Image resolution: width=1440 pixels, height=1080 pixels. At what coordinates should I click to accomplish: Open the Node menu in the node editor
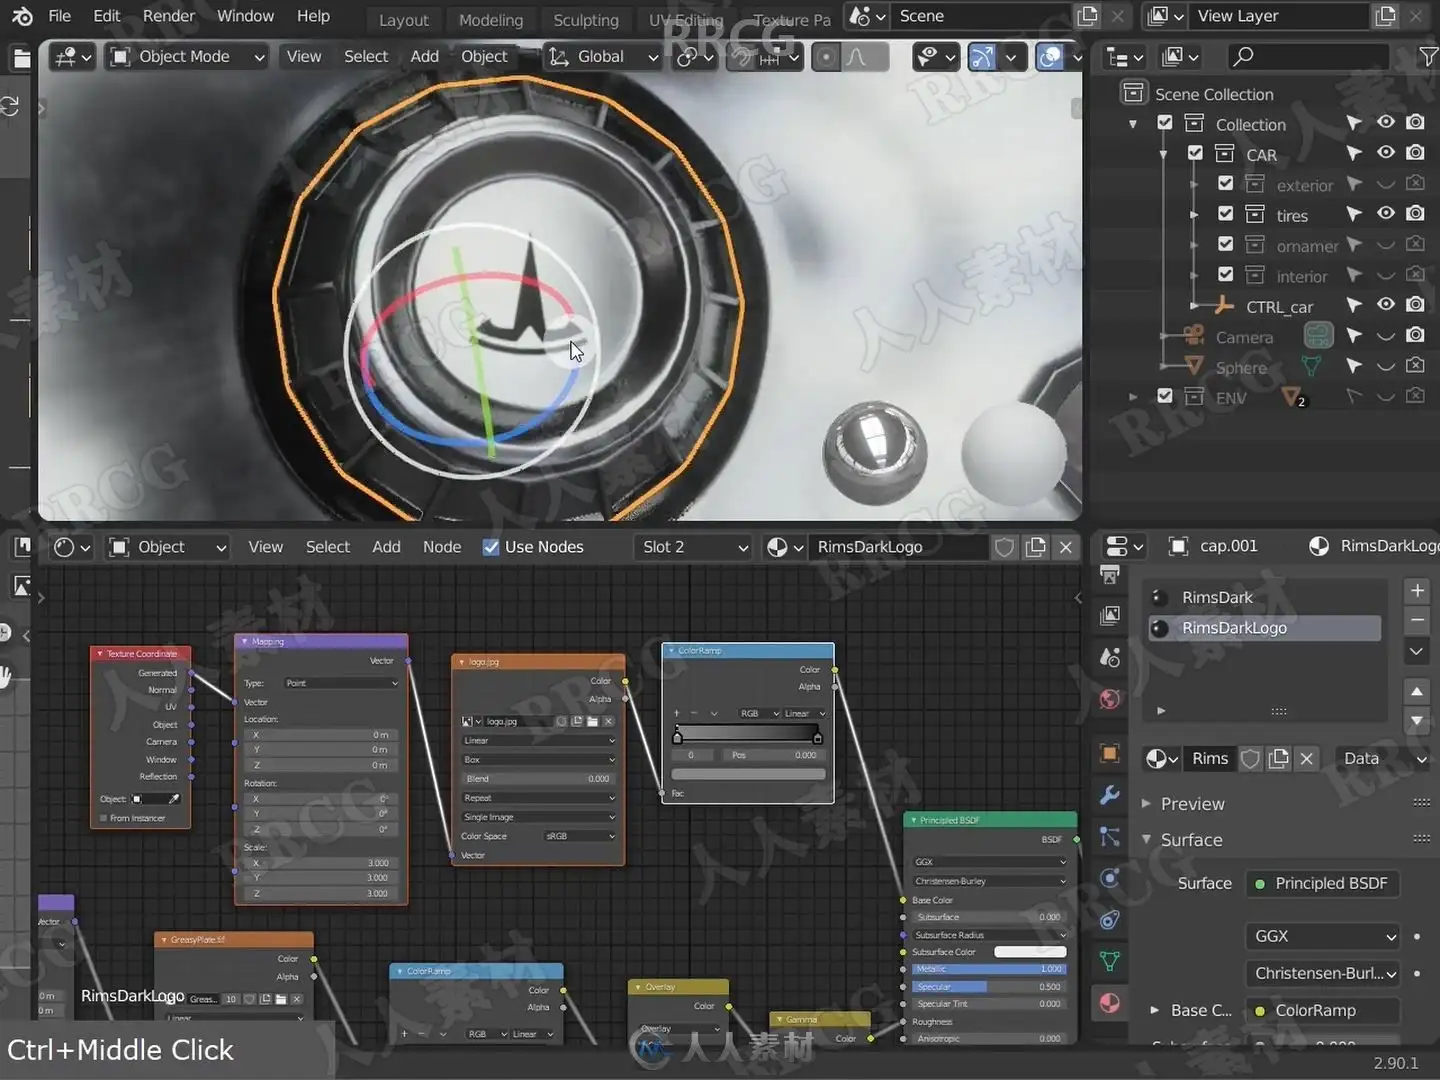(442, 547)
